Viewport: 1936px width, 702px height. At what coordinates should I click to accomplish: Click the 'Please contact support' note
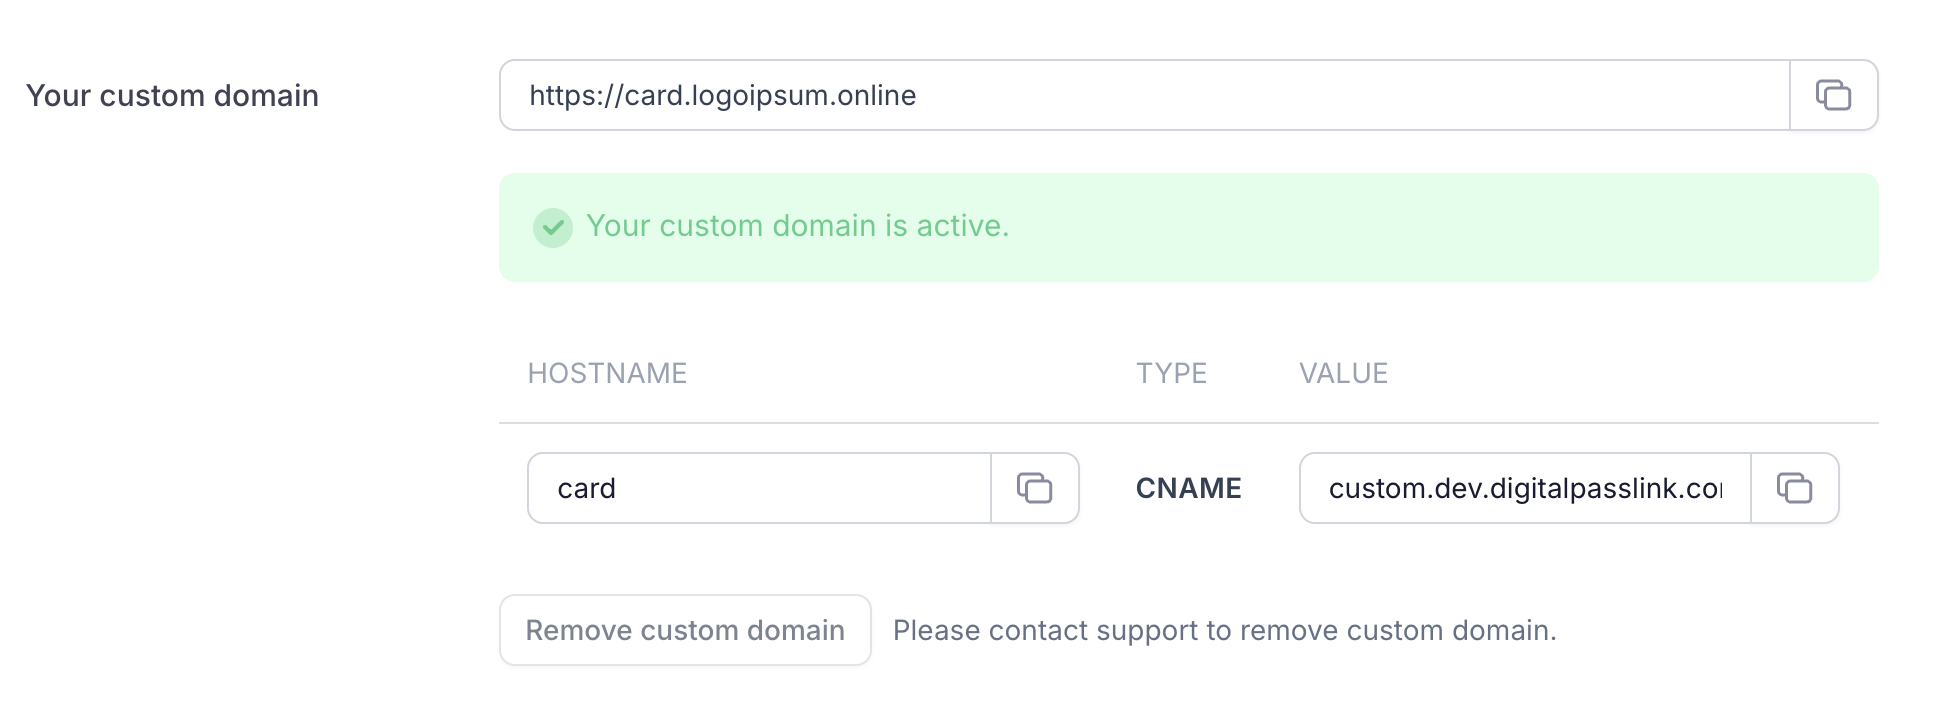(1224, 630)
